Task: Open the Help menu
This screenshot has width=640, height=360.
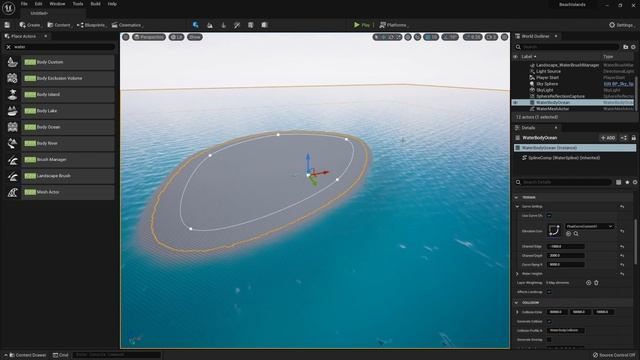Action: [x=112, y=4]
